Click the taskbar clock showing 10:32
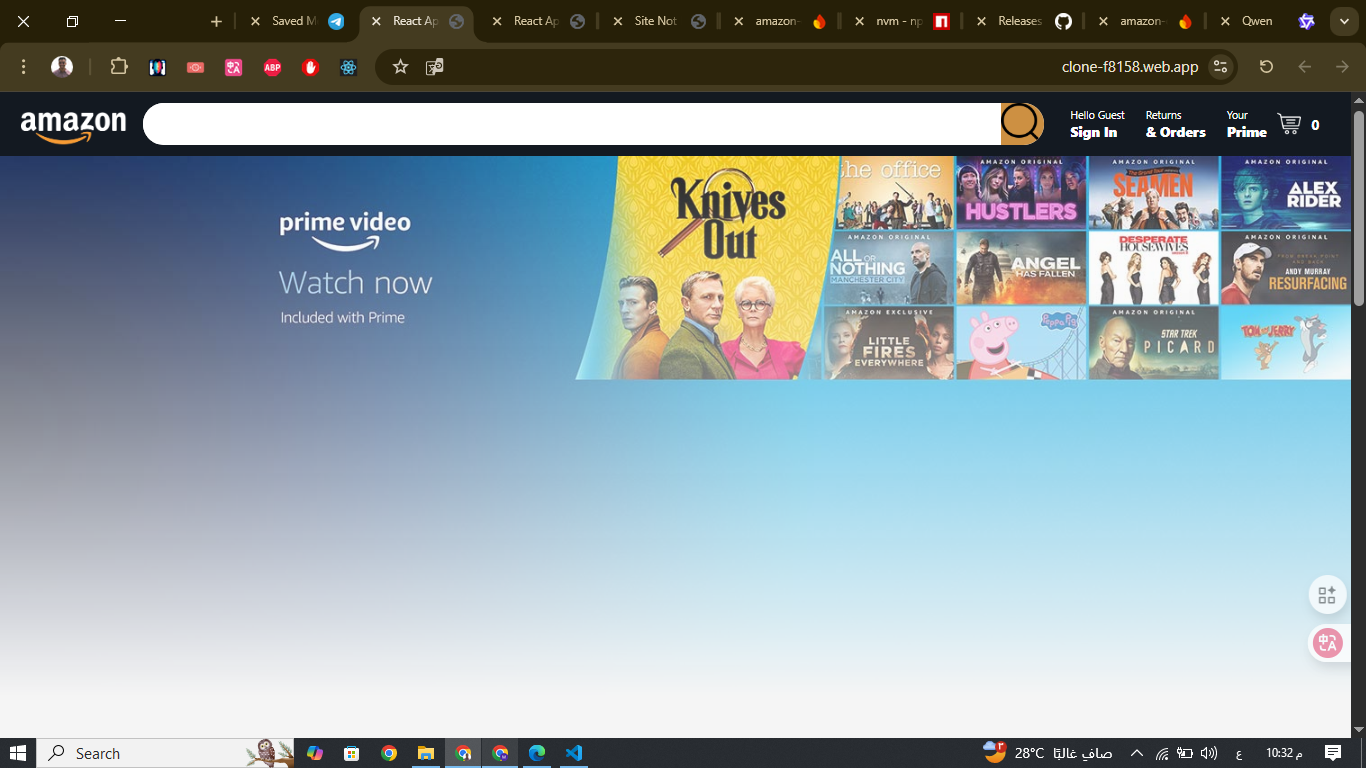 point(1285,753)
